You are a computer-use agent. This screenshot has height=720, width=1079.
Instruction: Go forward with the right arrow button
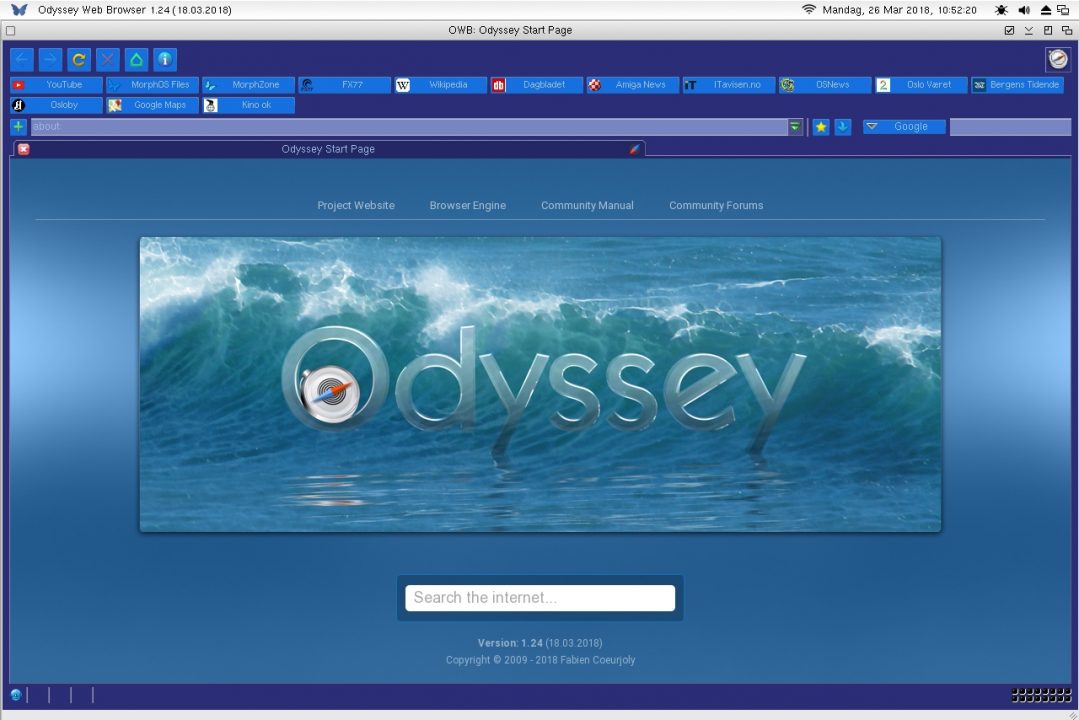click(x=50, y=59)
